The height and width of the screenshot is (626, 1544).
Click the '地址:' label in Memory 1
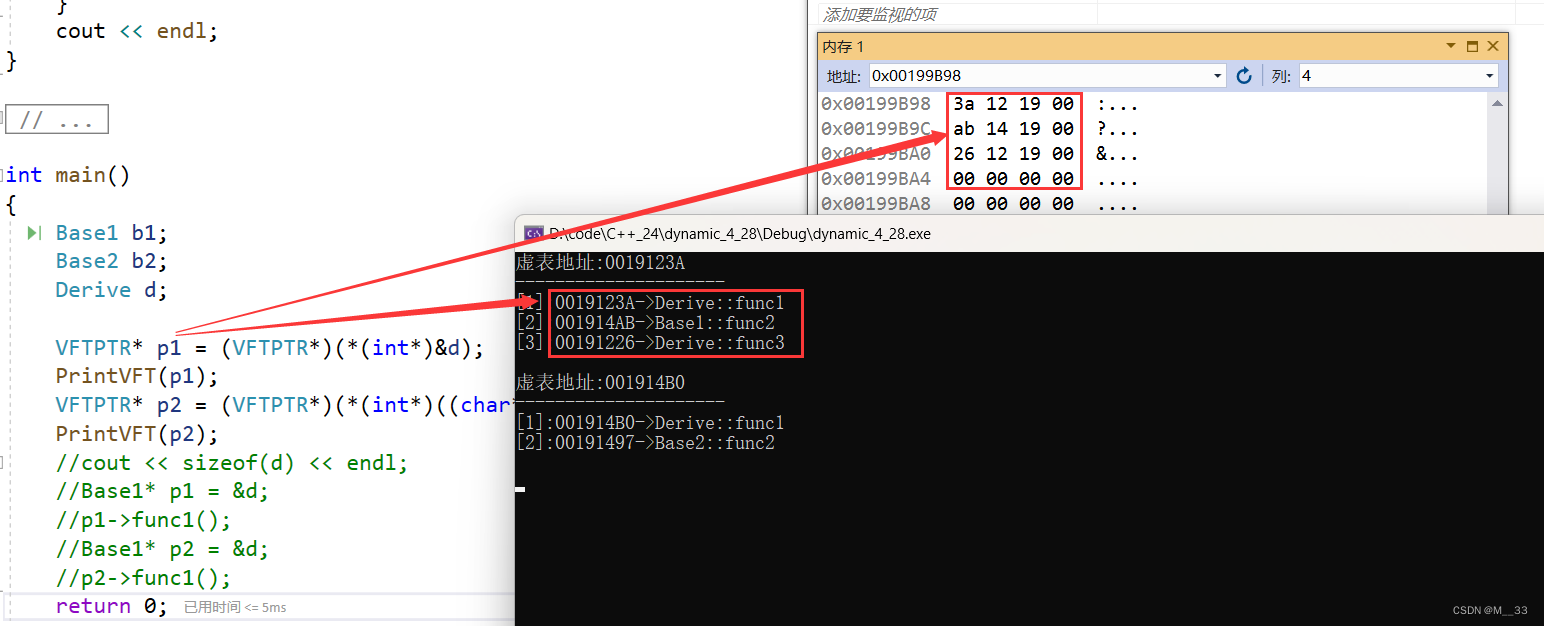(x=844, y=76)
